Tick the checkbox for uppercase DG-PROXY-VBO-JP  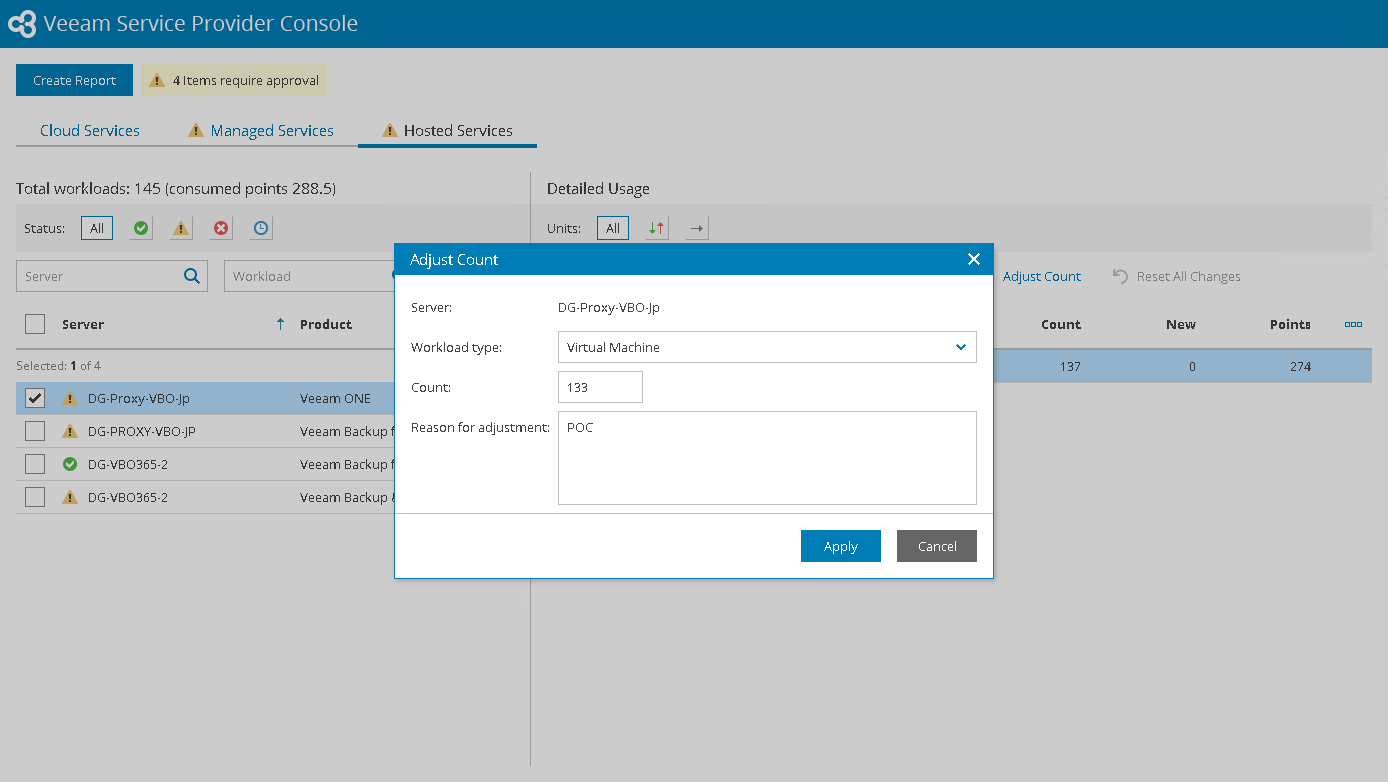tap(35, 431)
